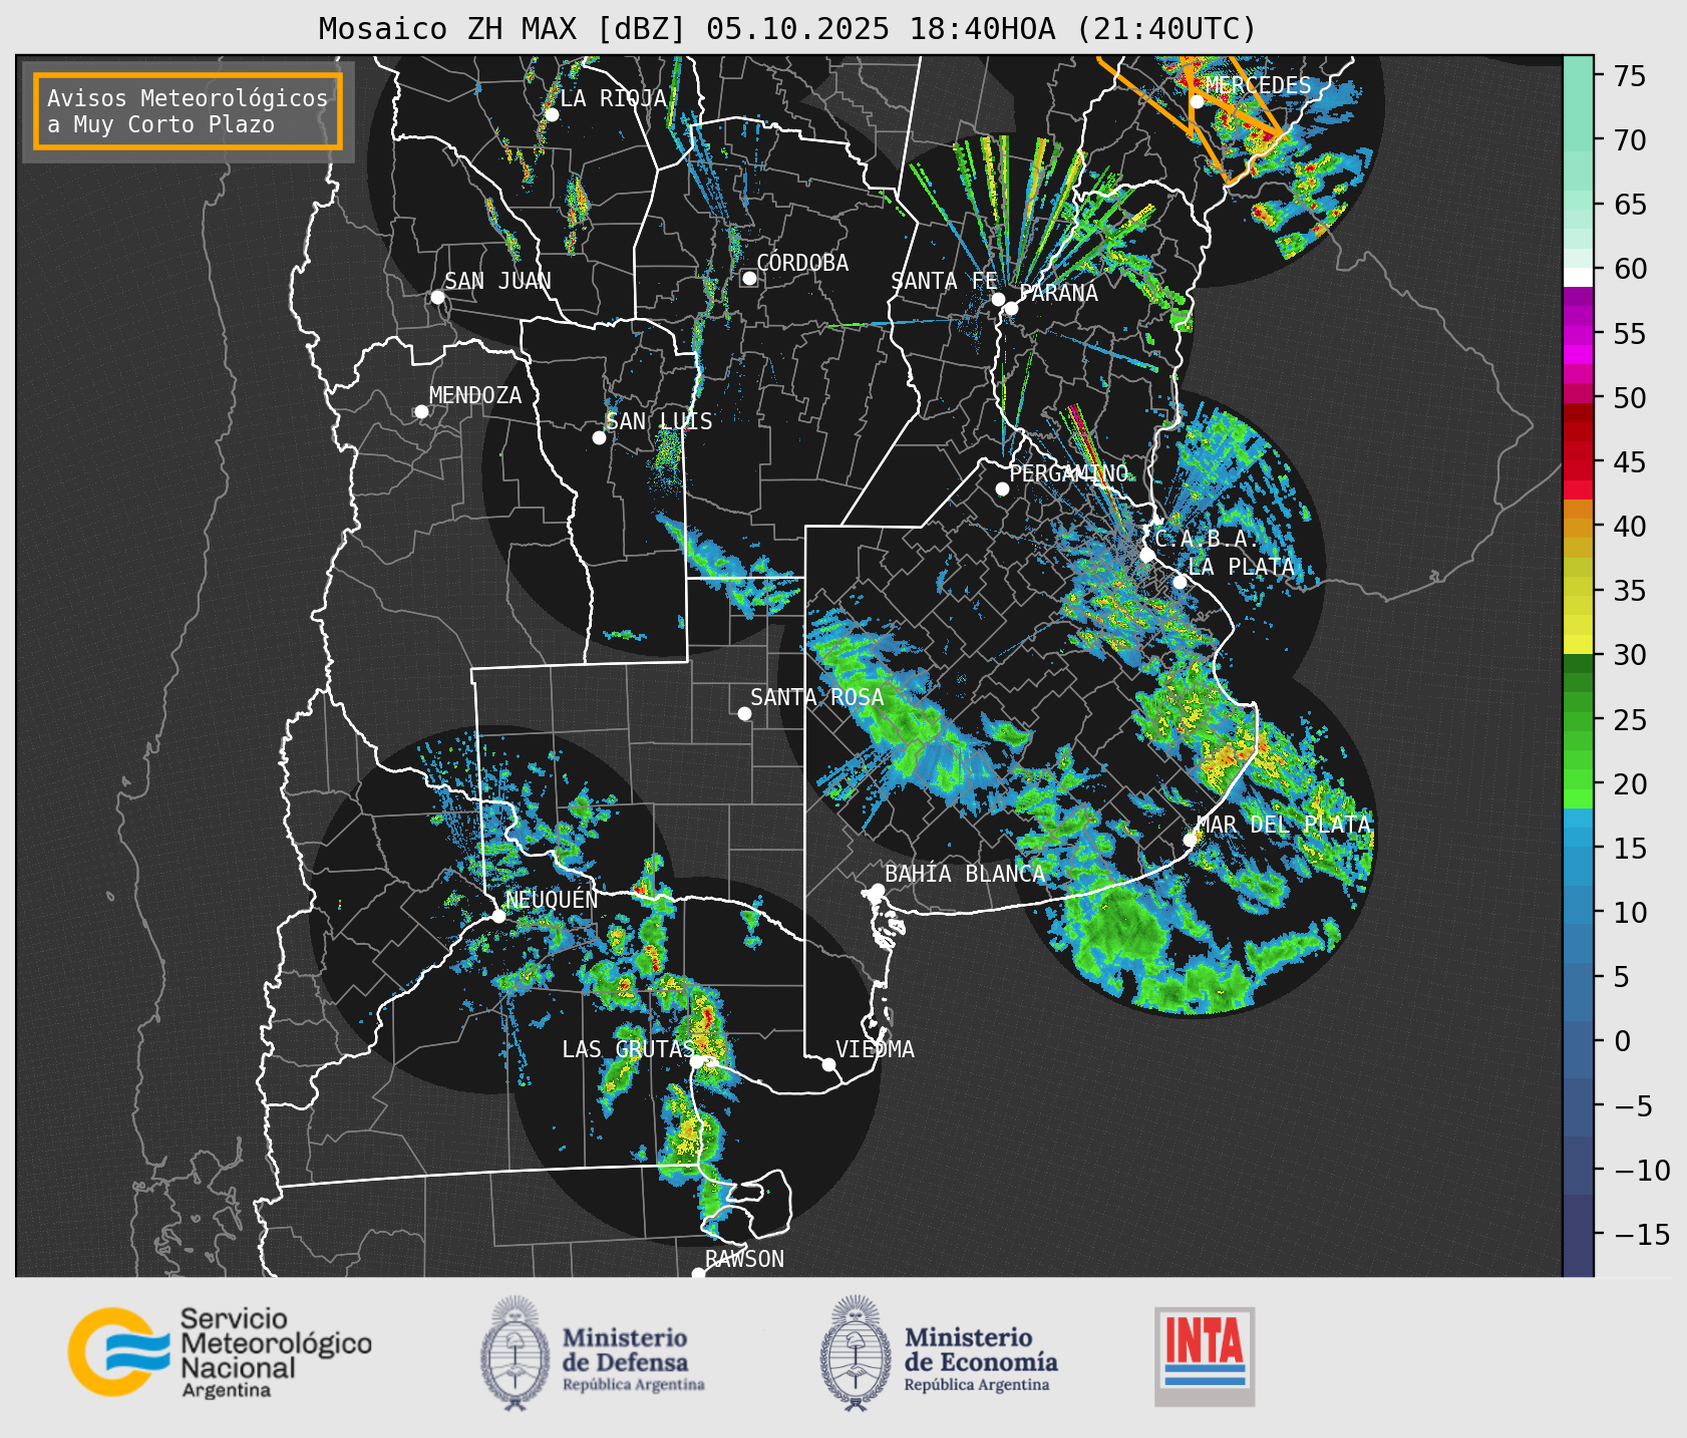Click the Viedma city marker dot
This screenshot has width=1687, height=1438.
tap(829, 1064)
